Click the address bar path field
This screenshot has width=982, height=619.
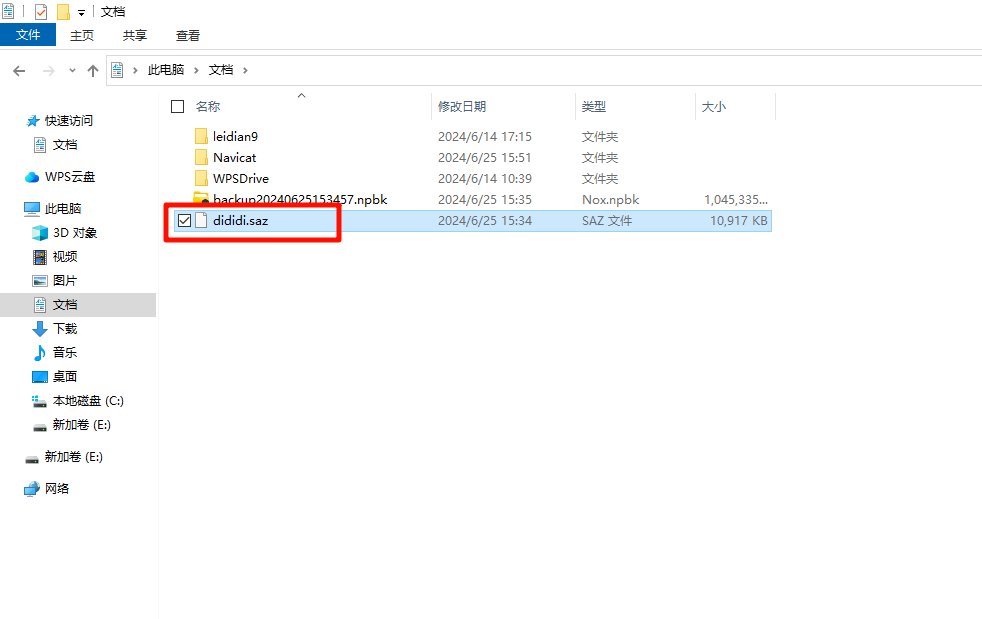click(x=600, y=70)
